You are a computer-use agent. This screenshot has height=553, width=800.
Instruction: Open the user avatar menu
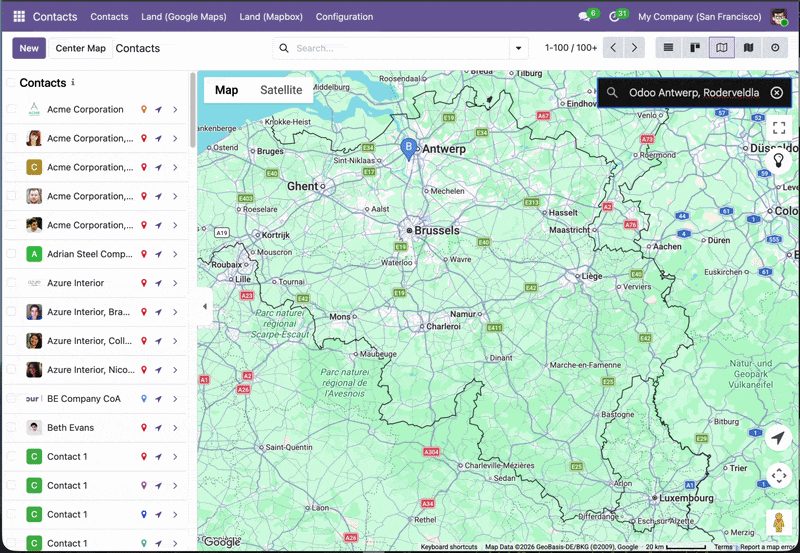pos(779,16)
